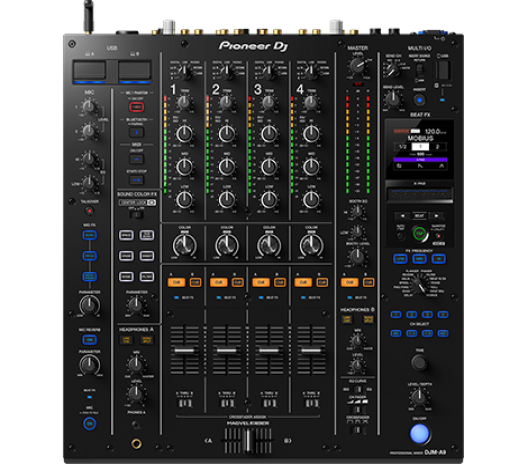Toggle the Multi I/O Insert button
This screenshot has height=464, width=528.
(419, 100)
